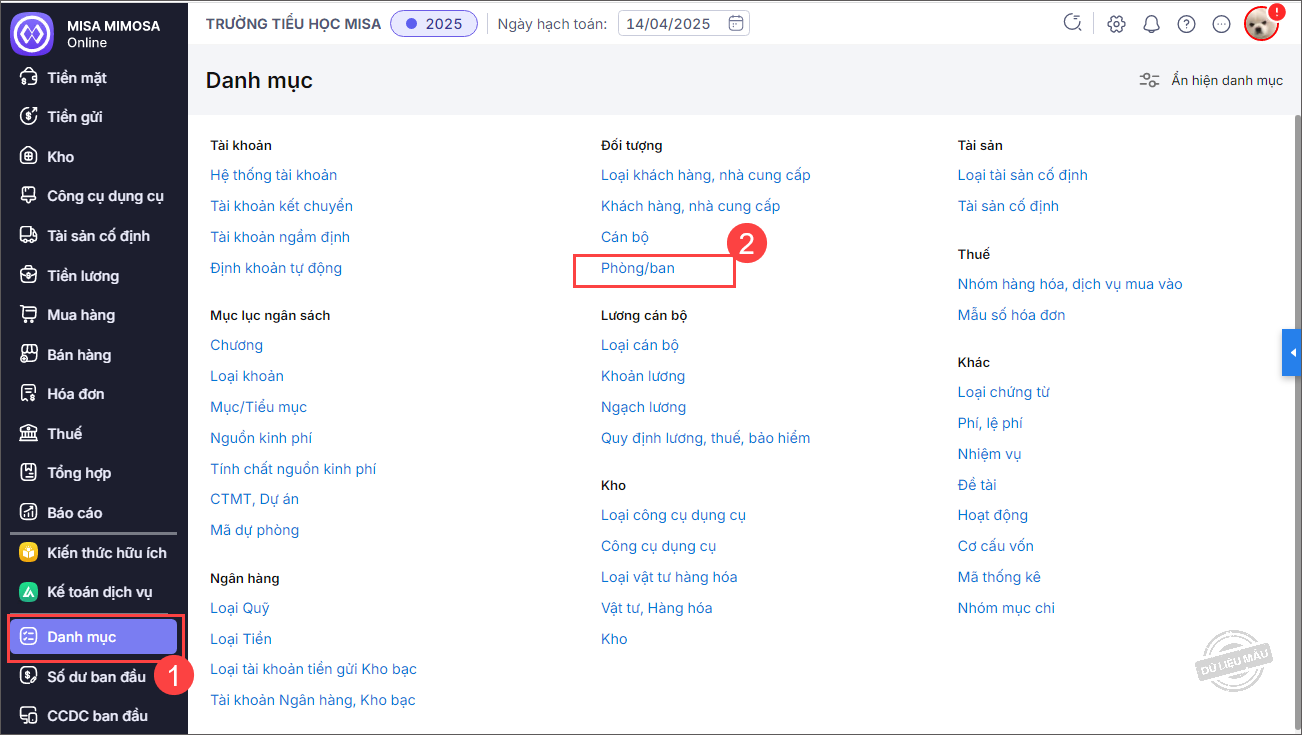Click the Danh mục sidebar icon
The width and height of the screenshot is (1302, 735).
pos(29,637)
